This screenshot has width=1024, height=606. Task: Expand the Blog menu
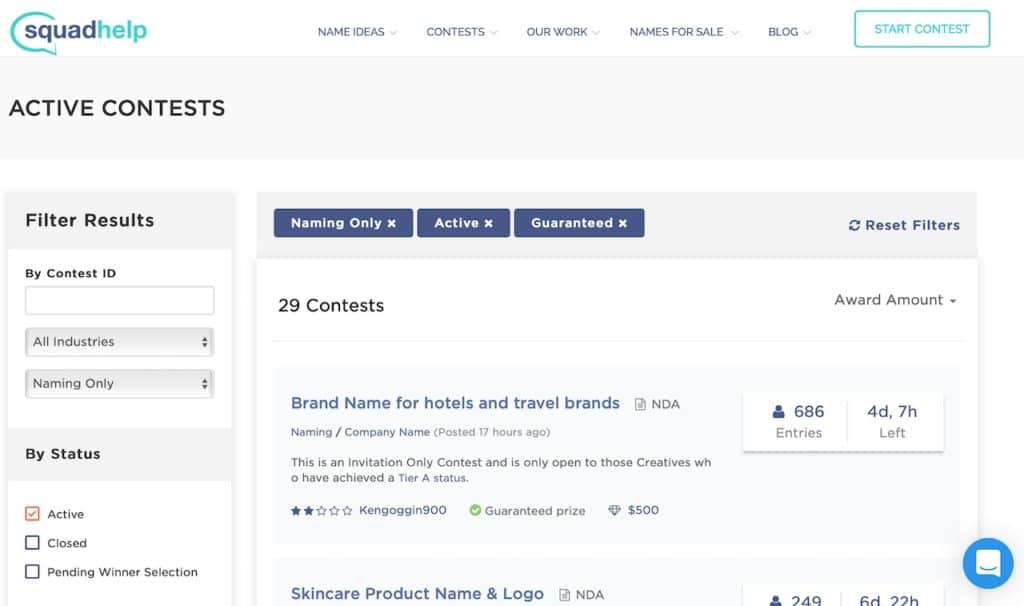pyautogui.click(x=789, y=32)
